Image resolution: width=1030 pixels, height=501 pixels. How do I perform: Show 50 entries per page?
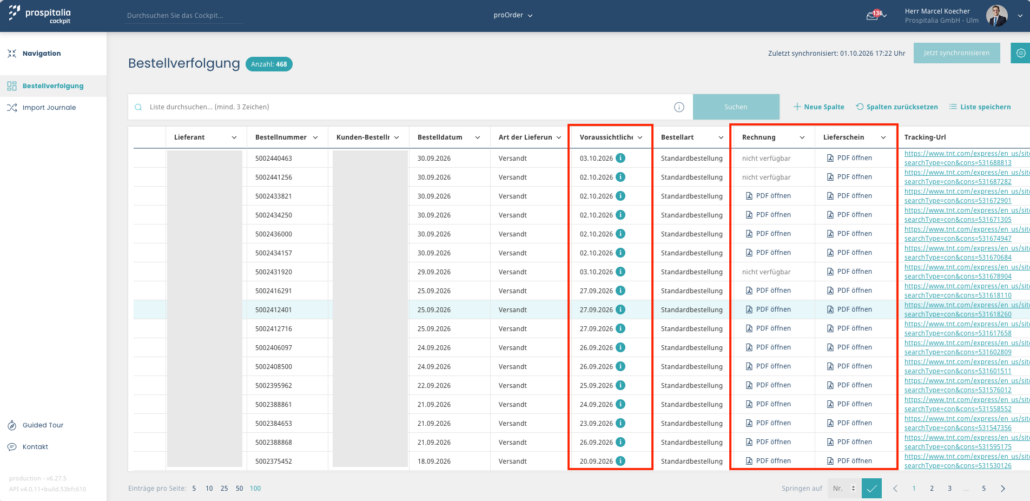coord(240,489)
